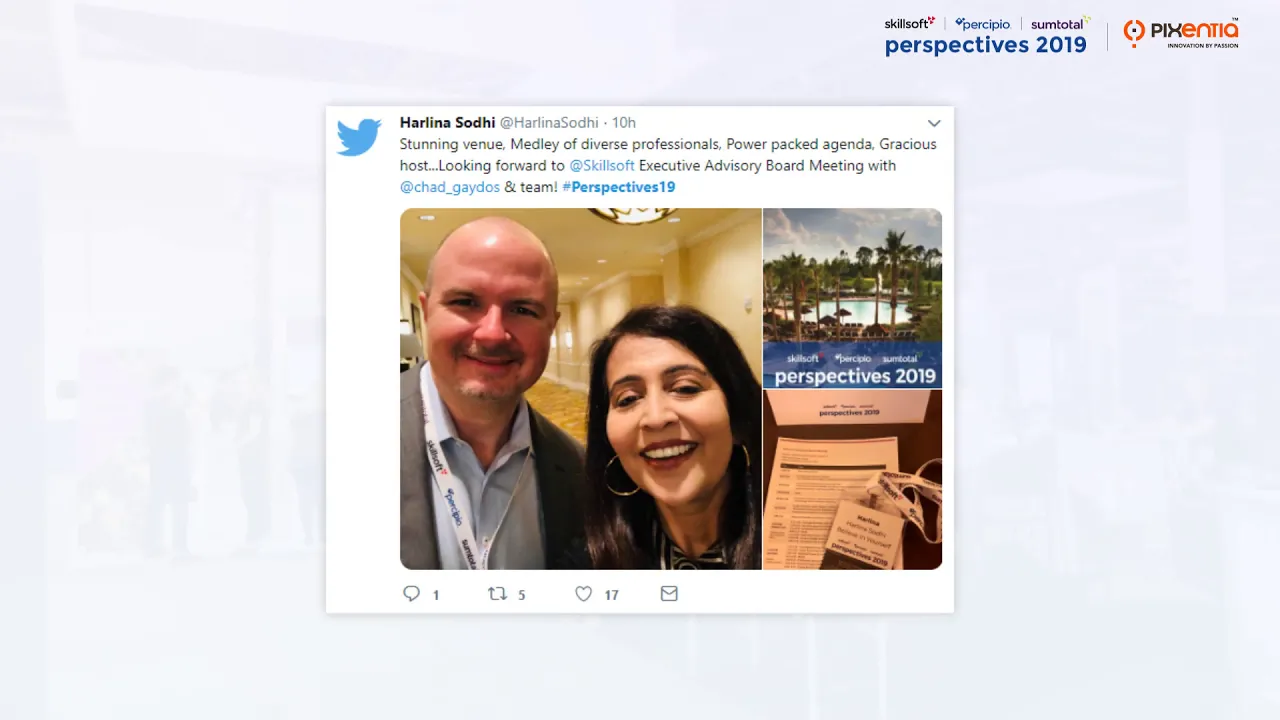1280x720 pixels.
Task: Click the retweet arrows icon
Action: coord(497,594)
